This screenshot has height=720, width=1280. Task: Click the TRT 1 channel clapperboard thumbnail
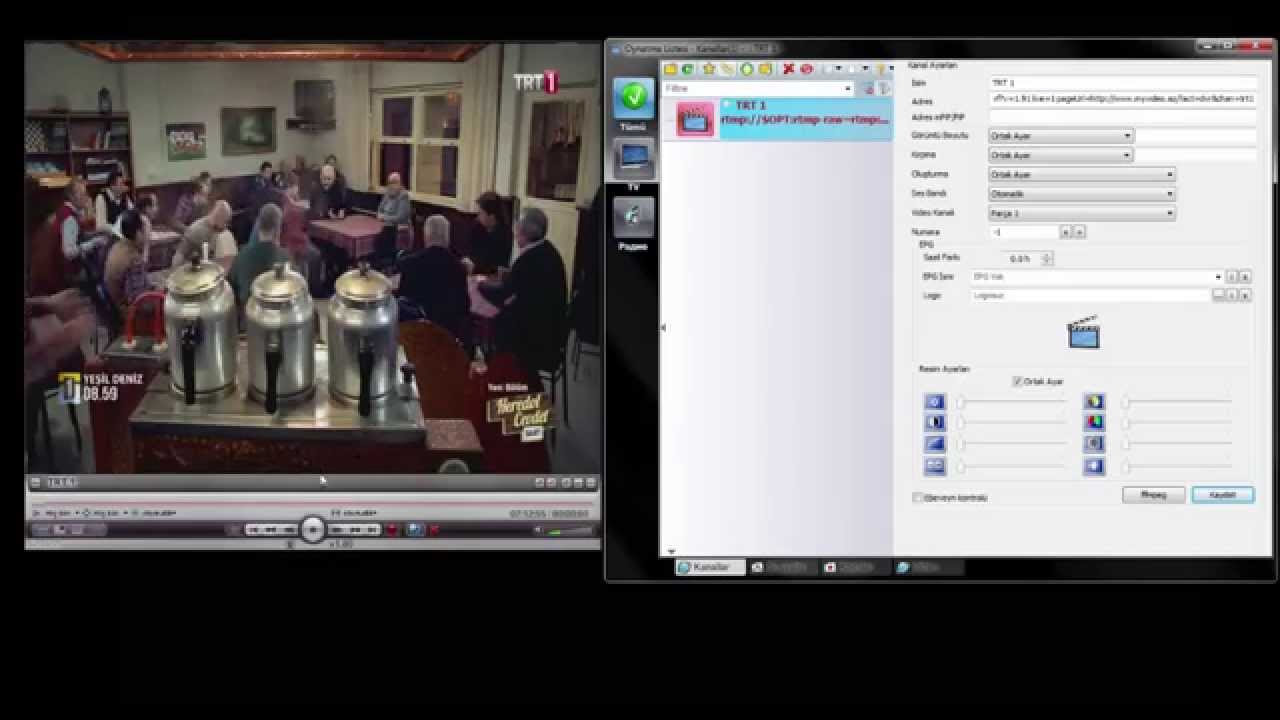[x=695, y=119]
